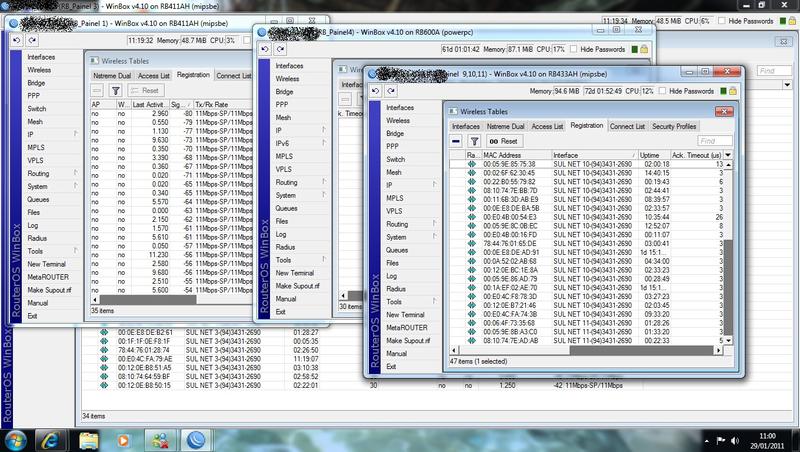Click the horizontal scrollbar in Painel 1 Wireless Tables
The height and width of the screenshot is (452, 800).
tap(147, 299)
